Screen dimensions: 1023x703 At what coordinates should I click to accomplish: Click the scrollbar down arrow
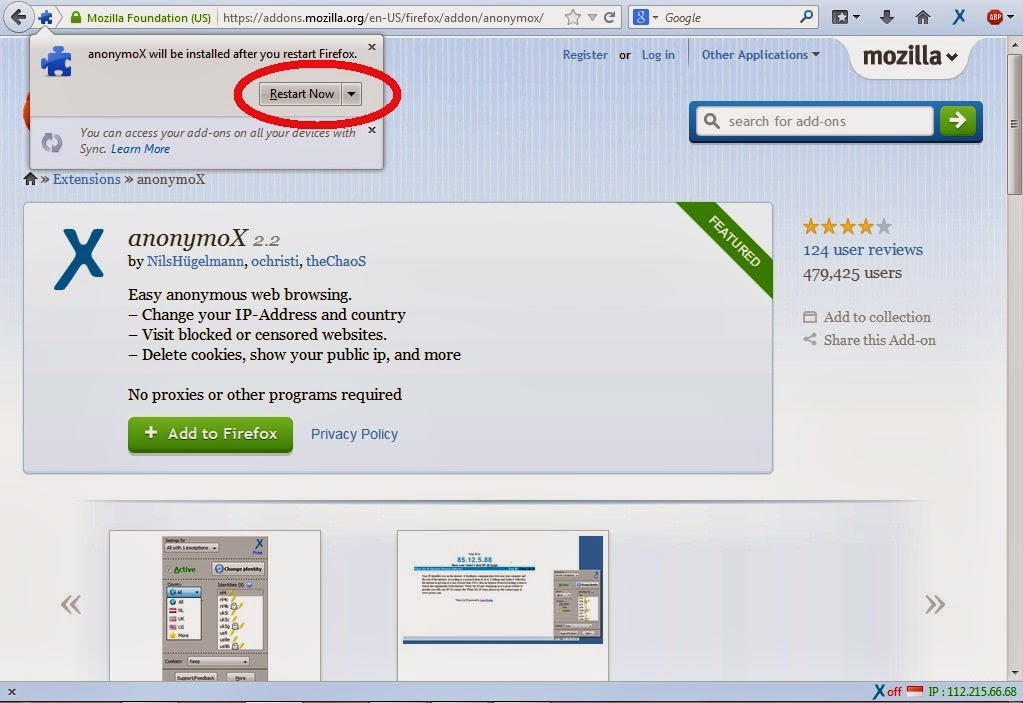coord(1015,674)
